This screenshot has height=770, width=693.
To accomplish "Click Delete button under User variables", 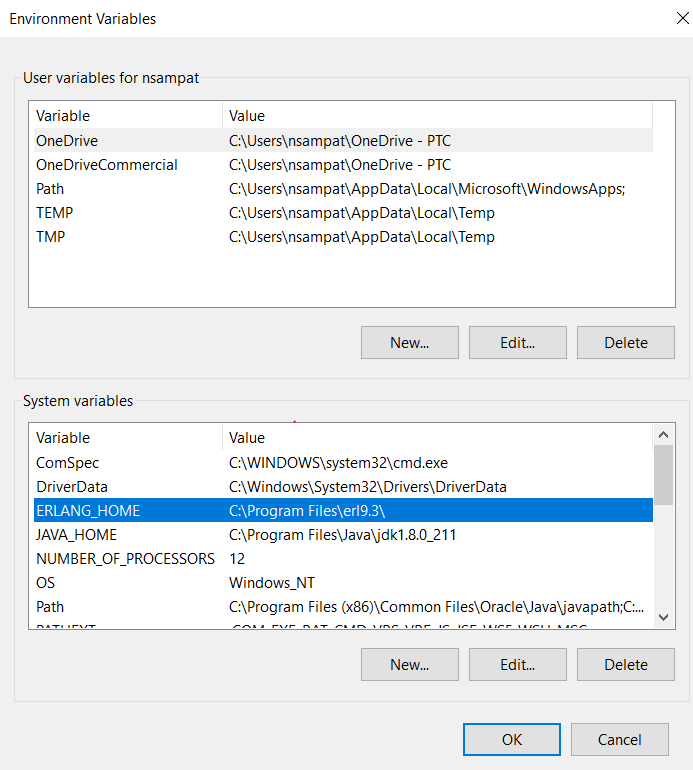I will 625,342.
